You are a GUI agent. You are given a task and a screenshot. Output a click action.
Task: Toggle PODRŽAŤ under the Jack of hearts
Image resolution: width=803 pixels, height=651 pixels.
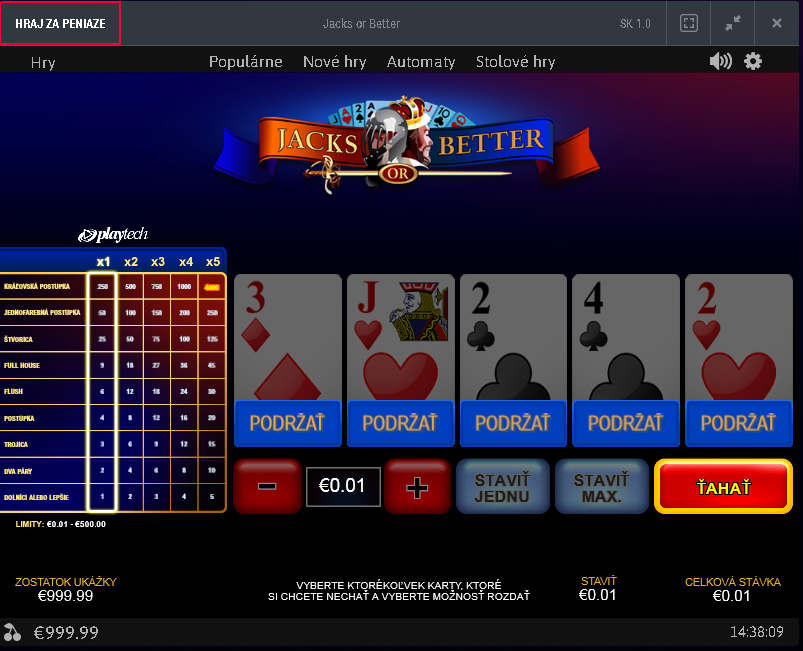pyautogui.click(x=400, y=423)
